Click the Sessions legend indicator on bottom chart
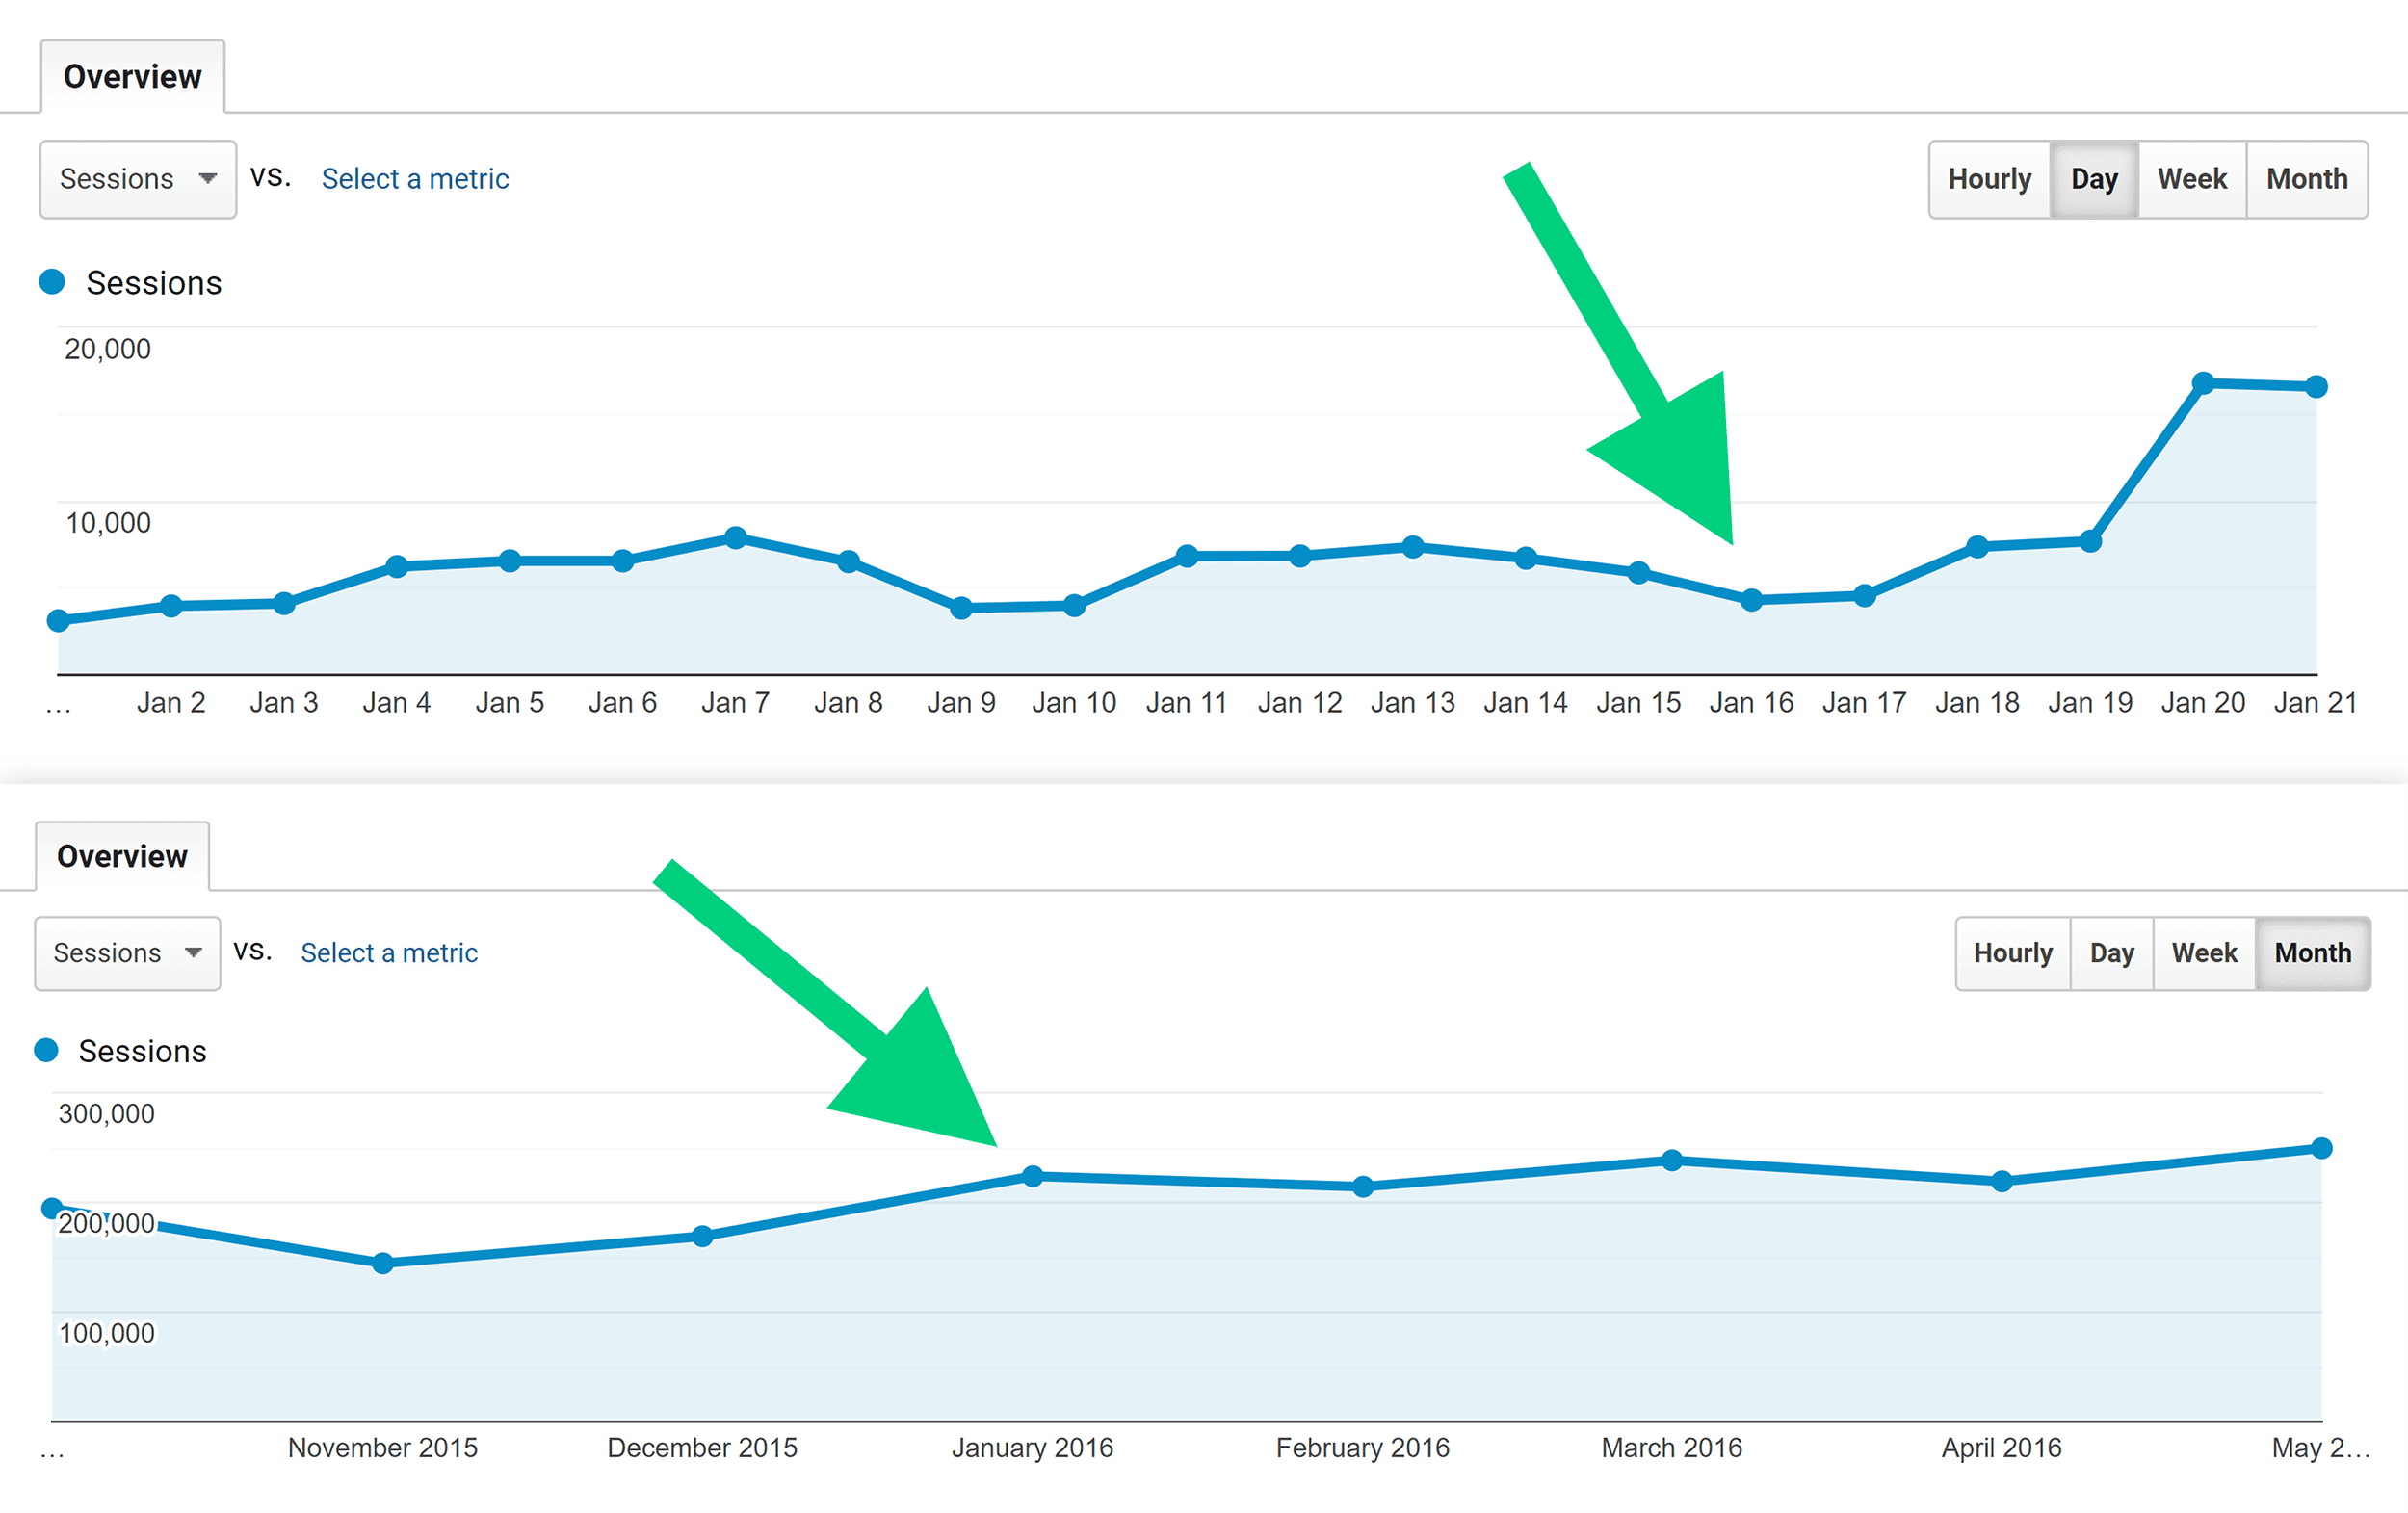Image resolution: width=2408 pixels, height=1513 pixels. point(47,1050)
